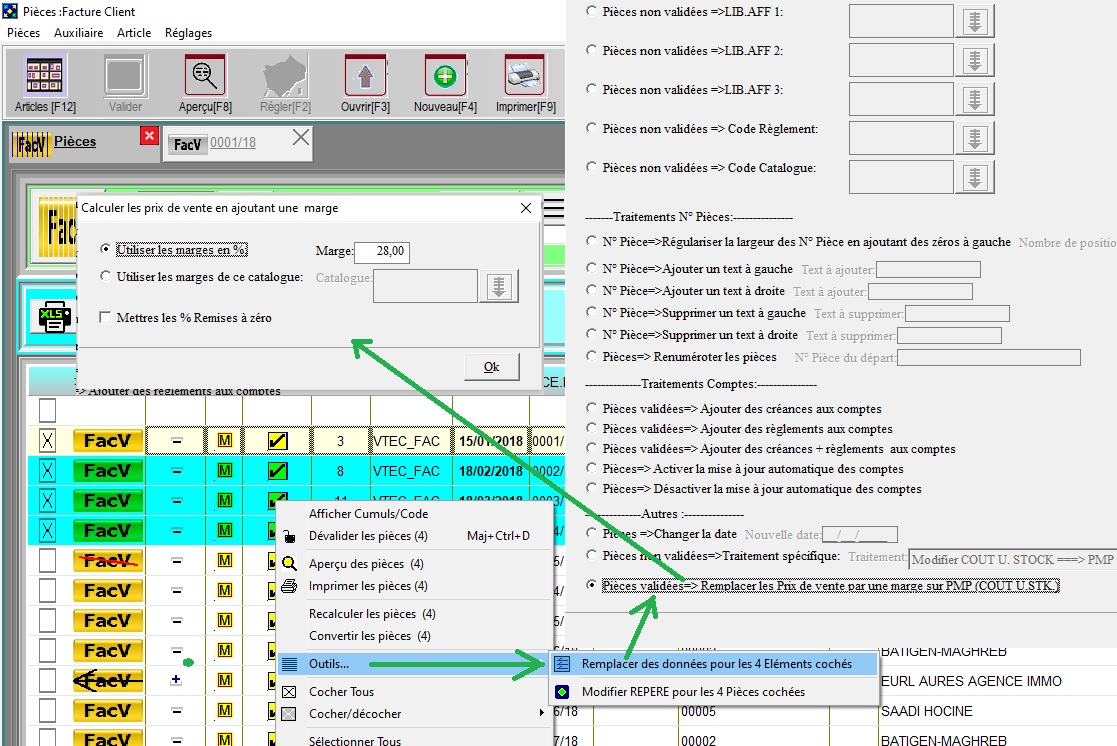This screenshot has height=746, width=1117.
Task: Click the app icon in Pièces title bar
Action: [10, 11]
